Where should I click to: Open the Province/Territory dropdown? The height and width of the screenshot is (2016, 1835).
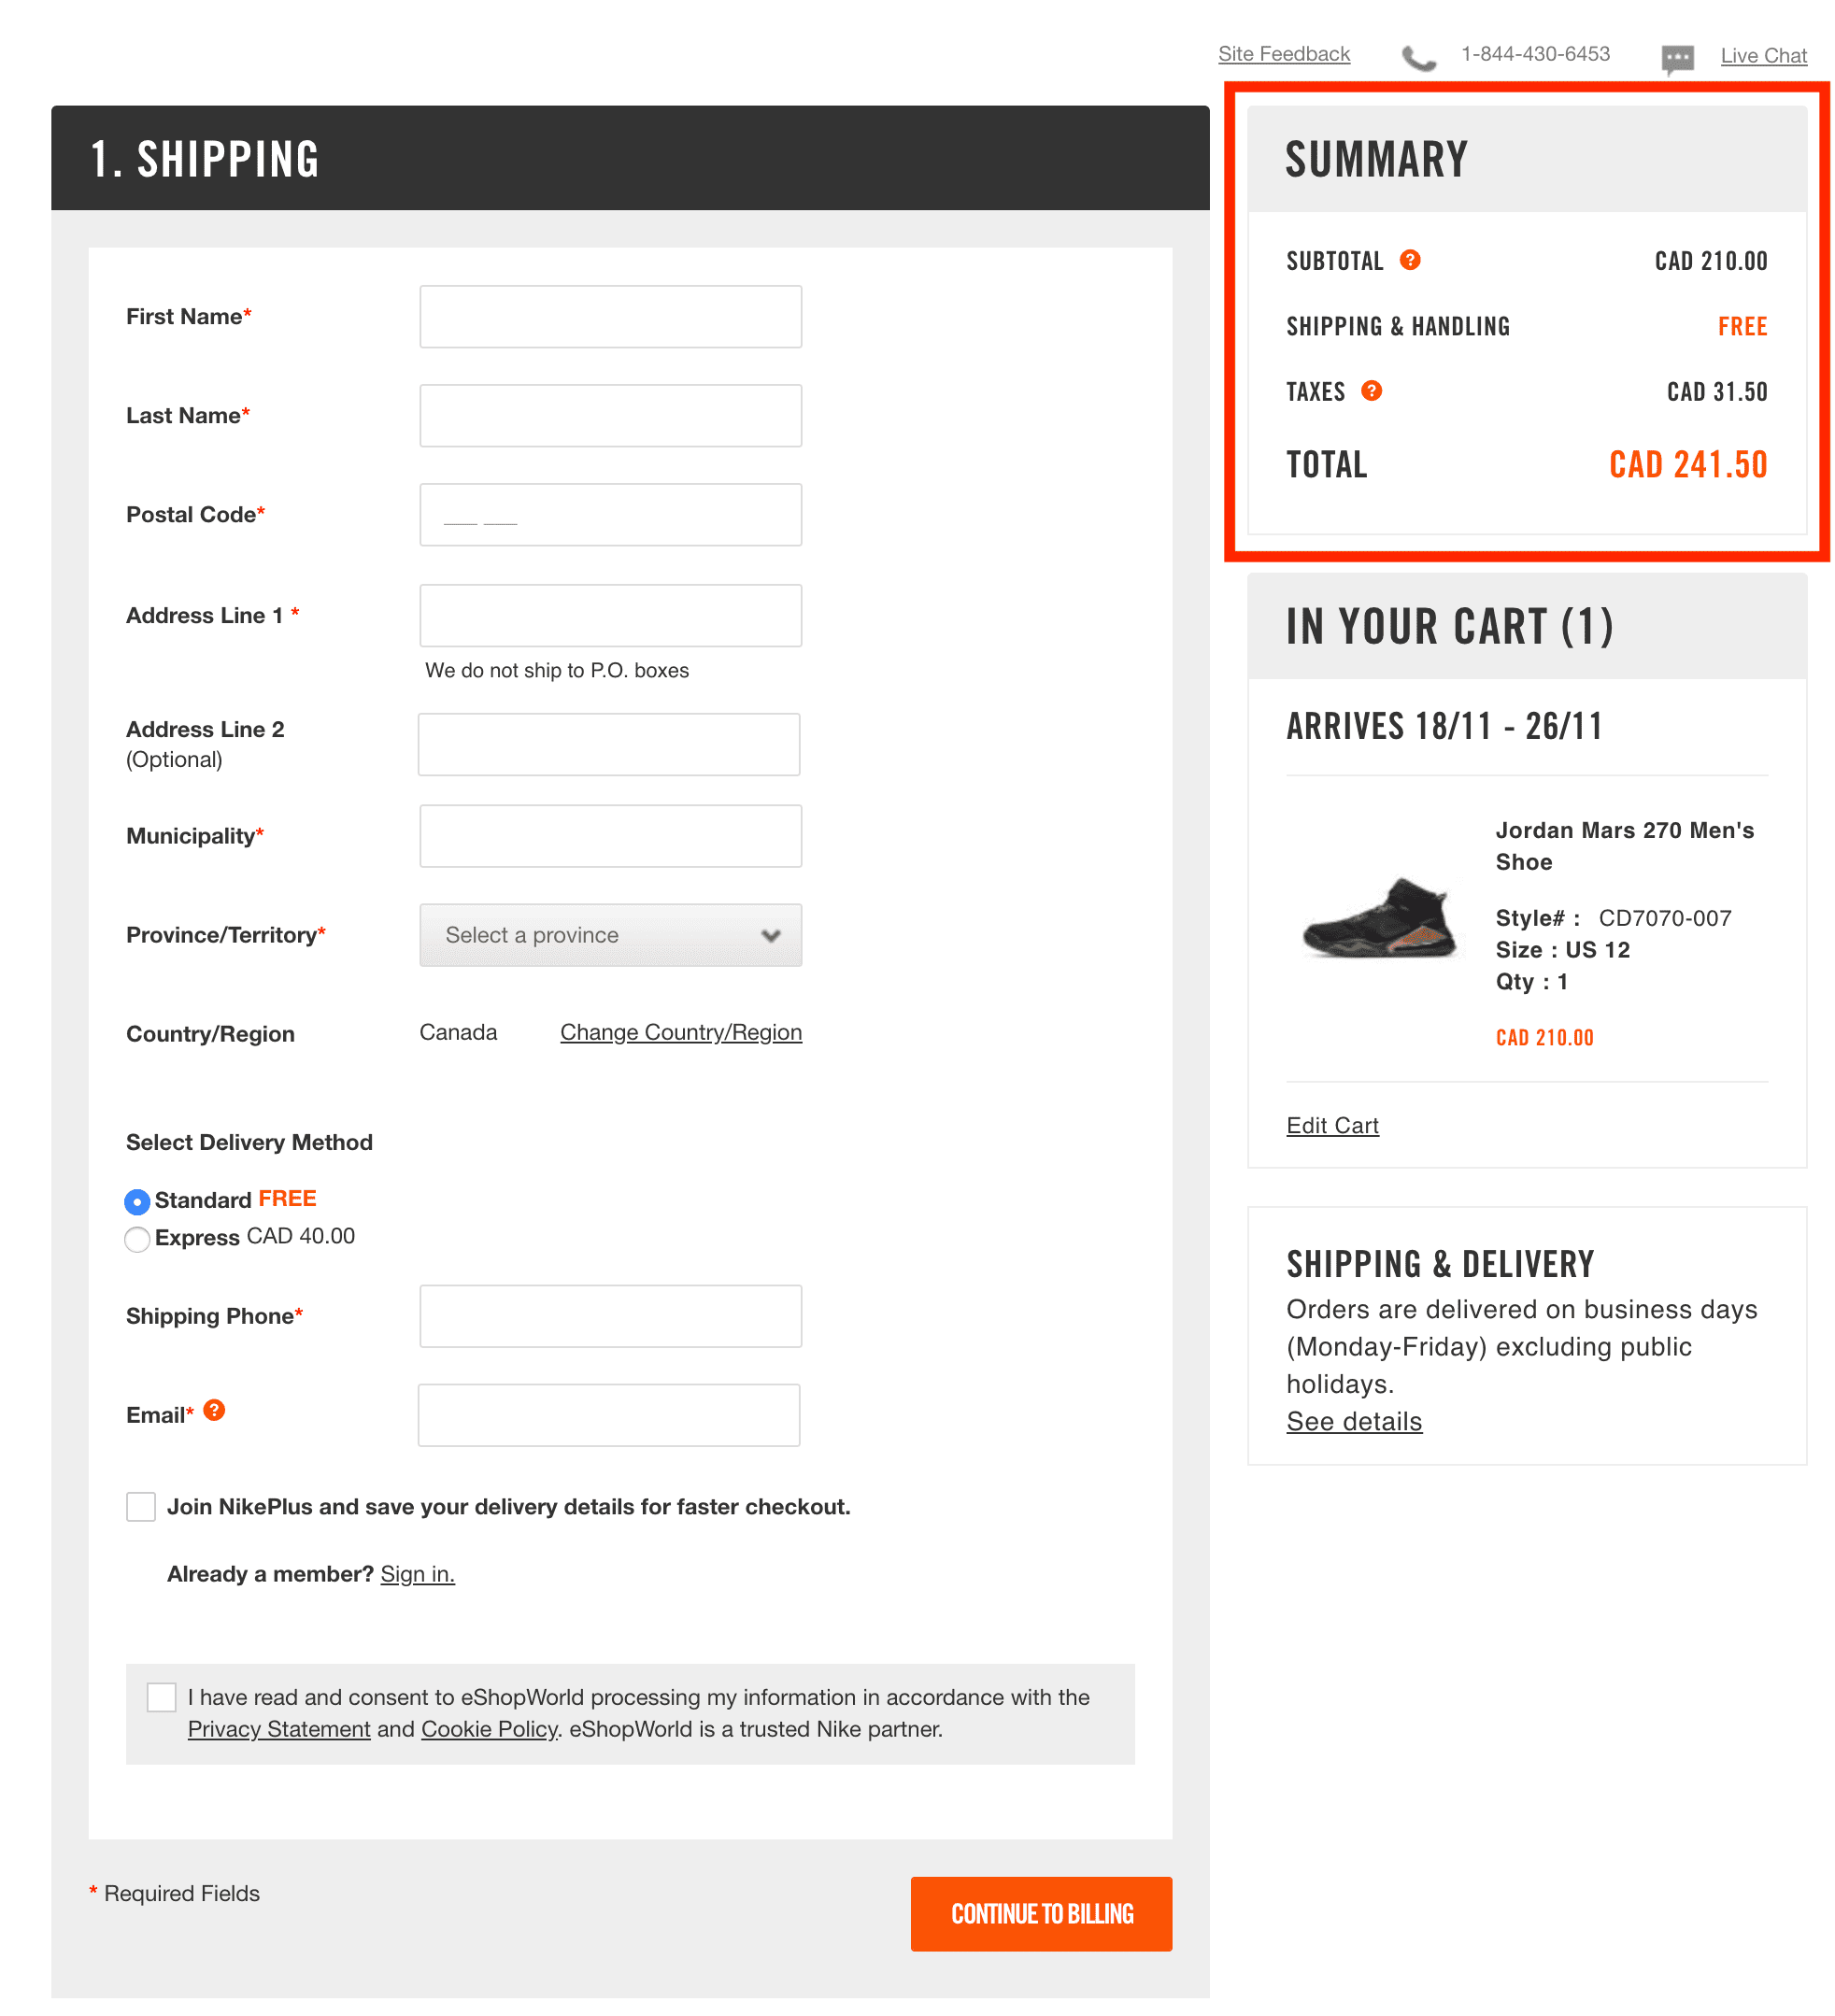coord(609,934)
